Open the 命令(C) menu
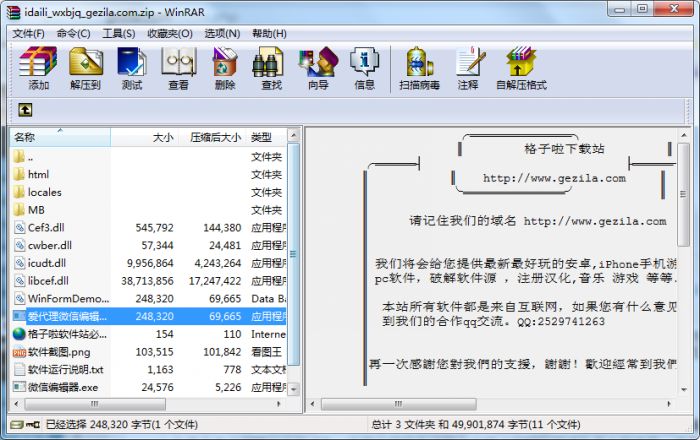The image size is (700, 440). (74, 33)
